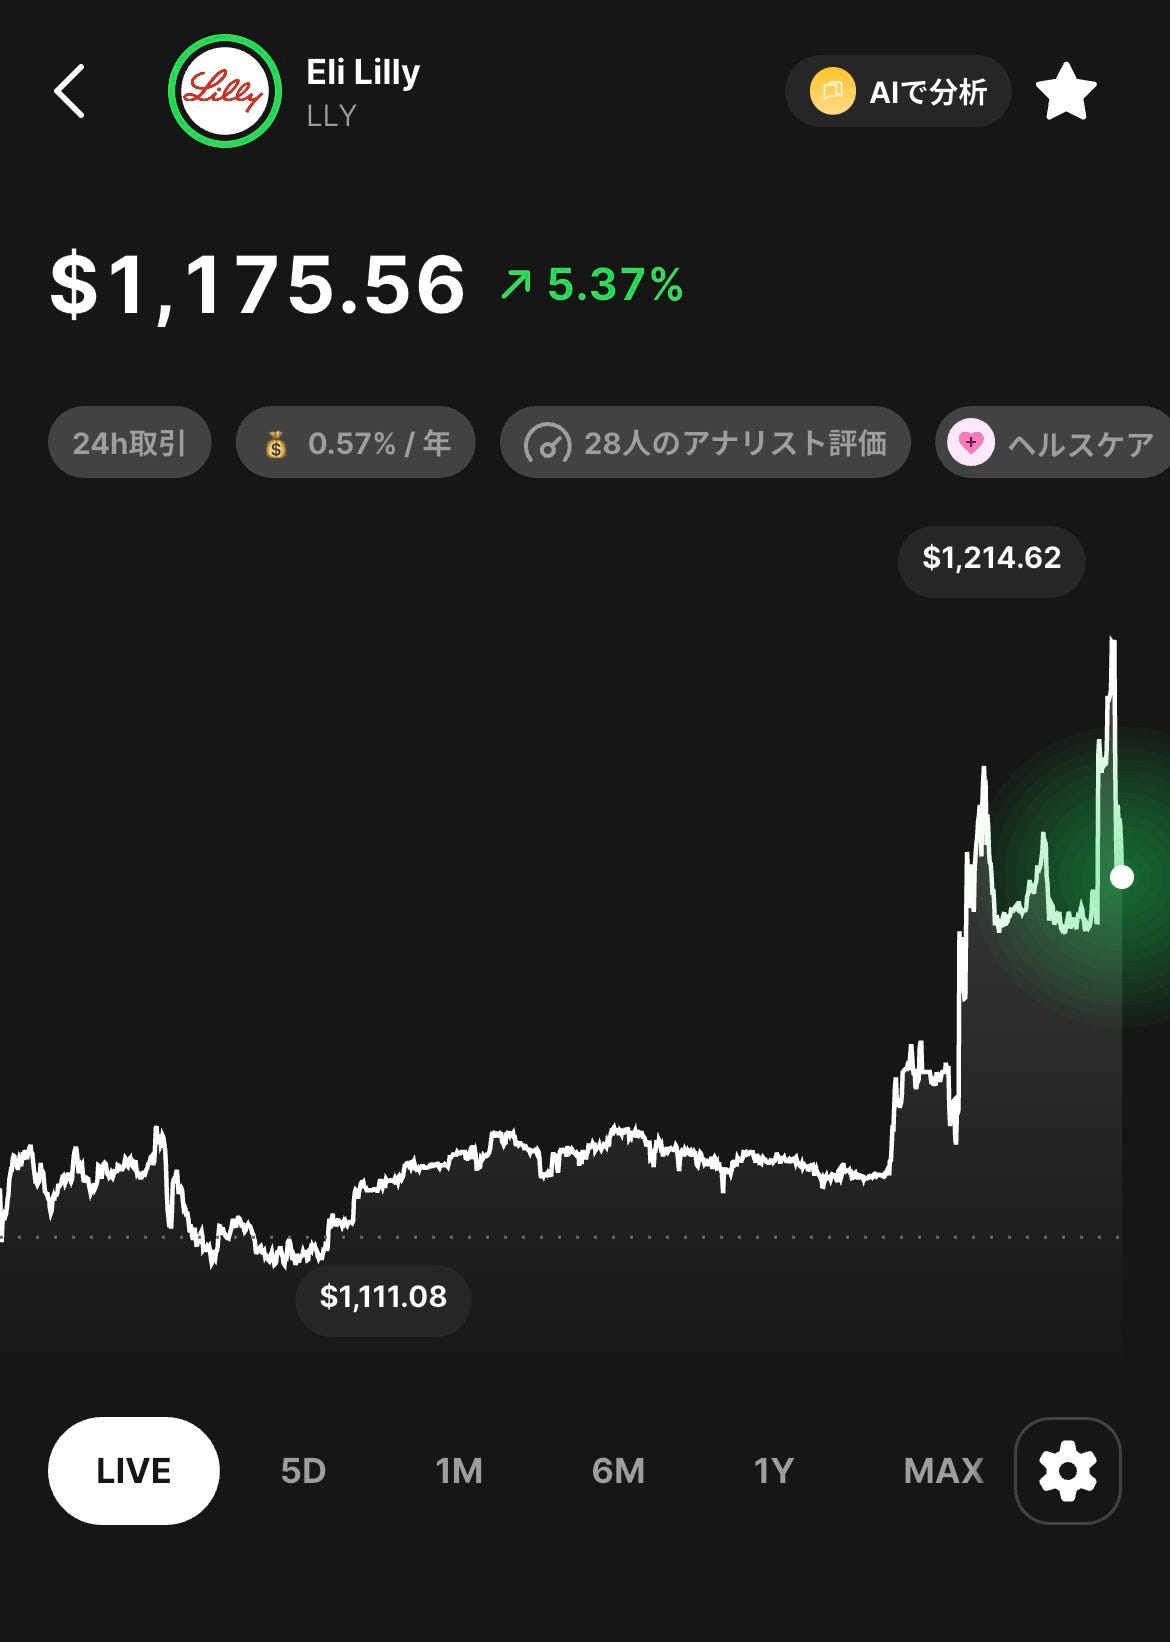1170x1642 pixels.
Task: Switch to the 1Y chart range
Action: pos(773,1471)
